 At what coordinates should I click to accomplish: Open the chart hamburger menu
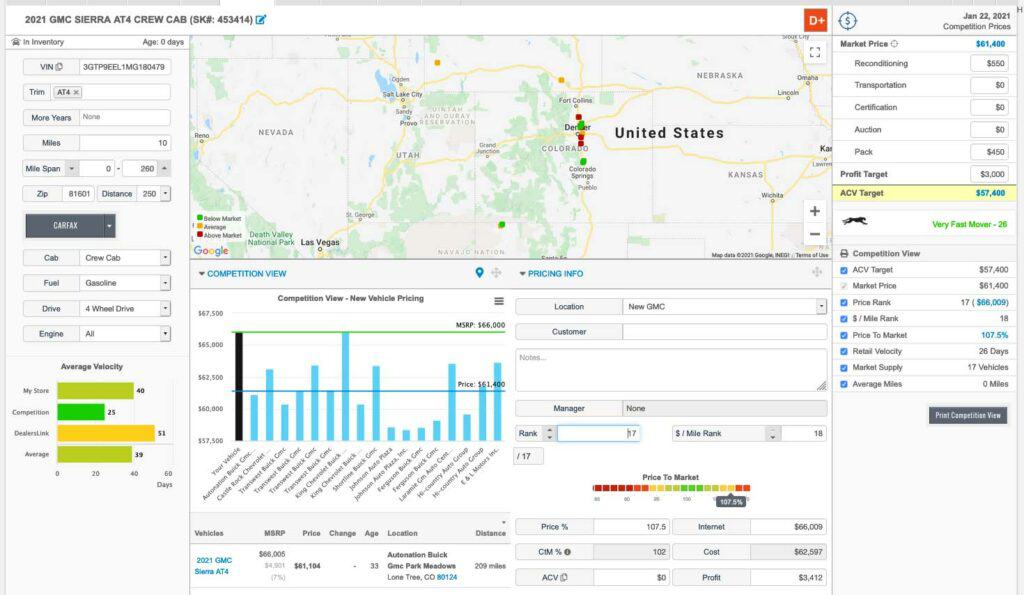499,301
